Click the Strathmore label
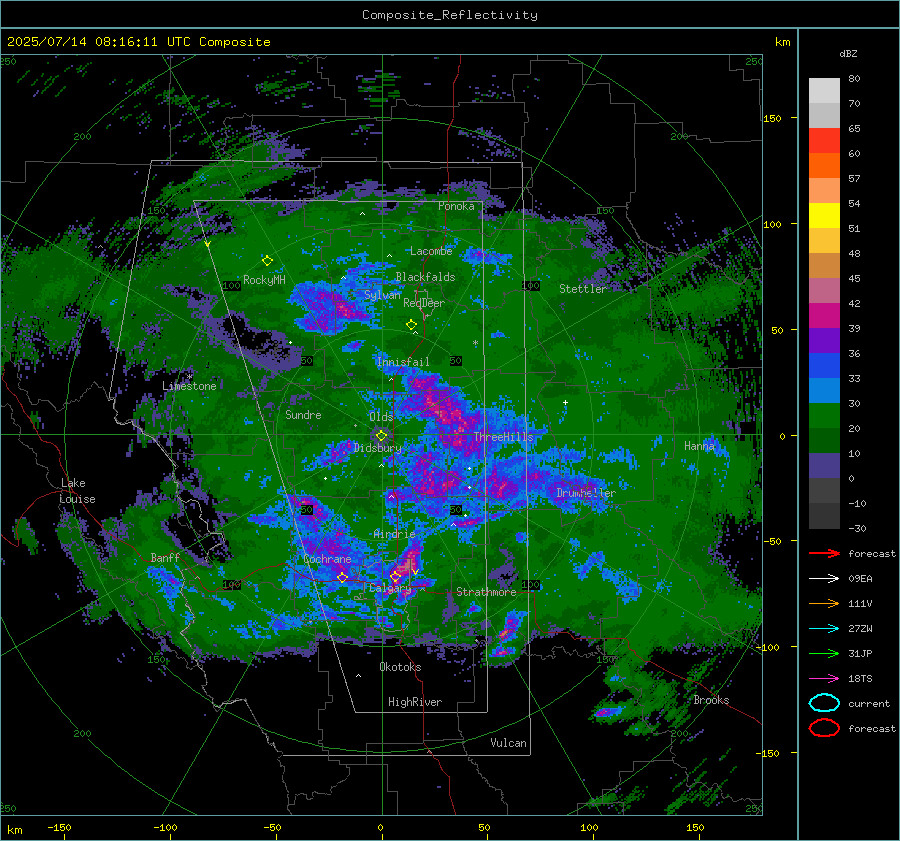Image resolution: width=900 pixels, height=841 pixels. [x=486, y=591]
